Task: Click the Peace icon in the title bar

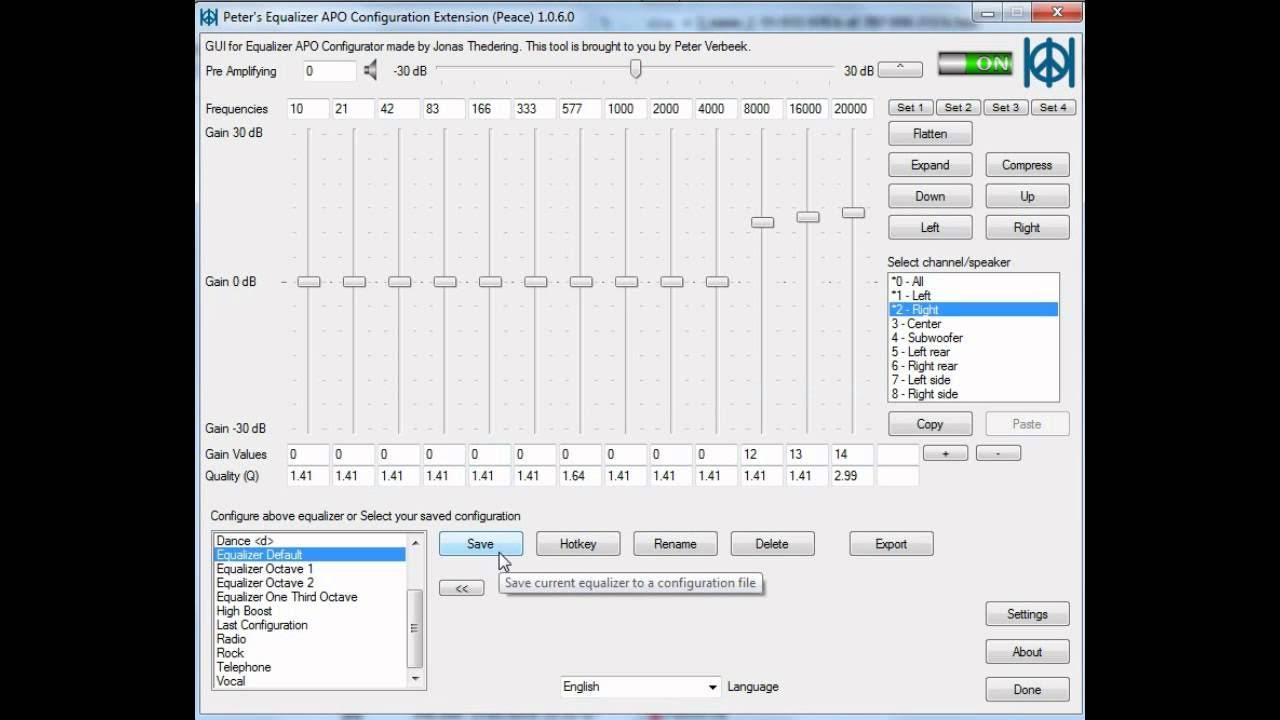Action: pos(209,13)
